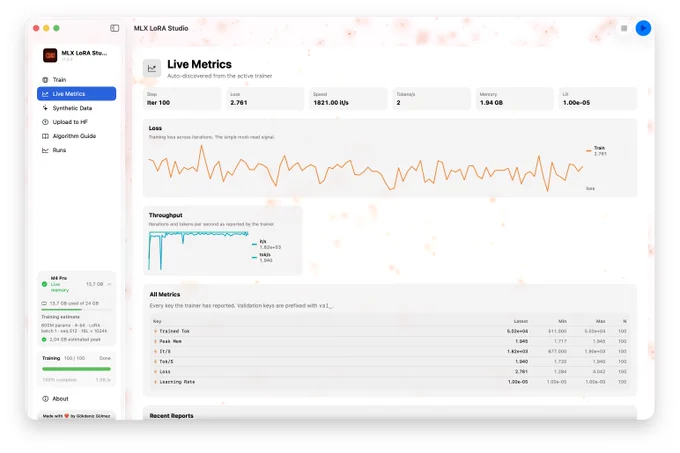Click the green Live memory status icon
The height and width of the screenshot is (453, 680).
(44, 284)
